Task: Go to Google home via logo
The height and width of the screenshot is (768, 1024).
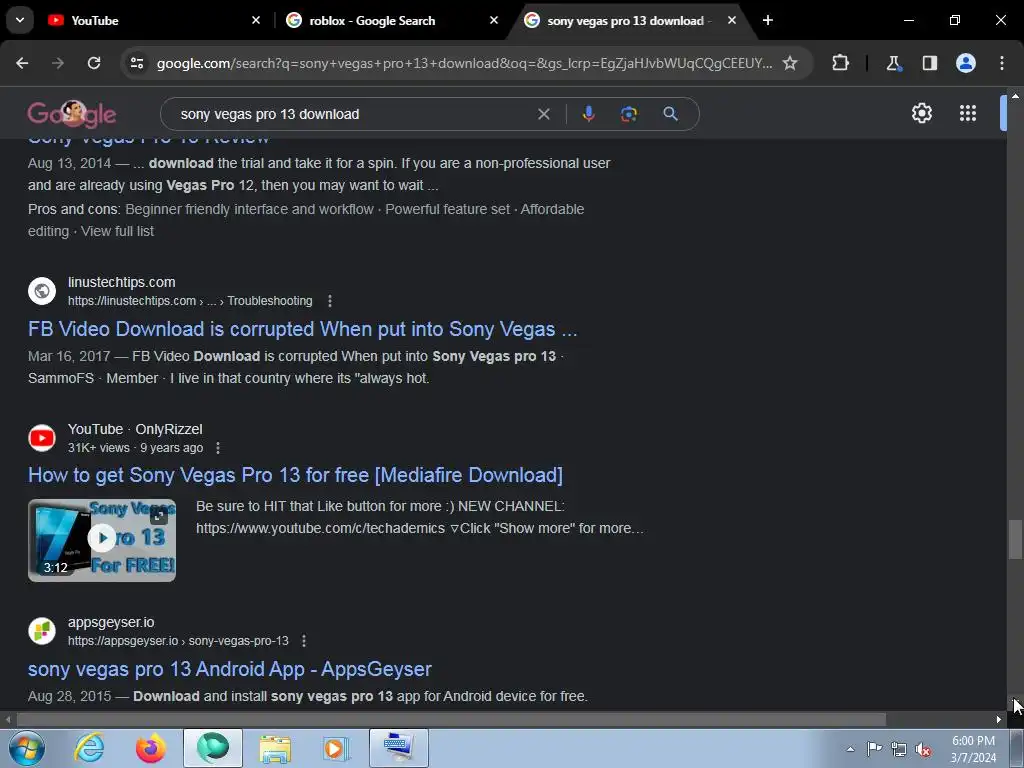Action: click(x=71, y=114)
